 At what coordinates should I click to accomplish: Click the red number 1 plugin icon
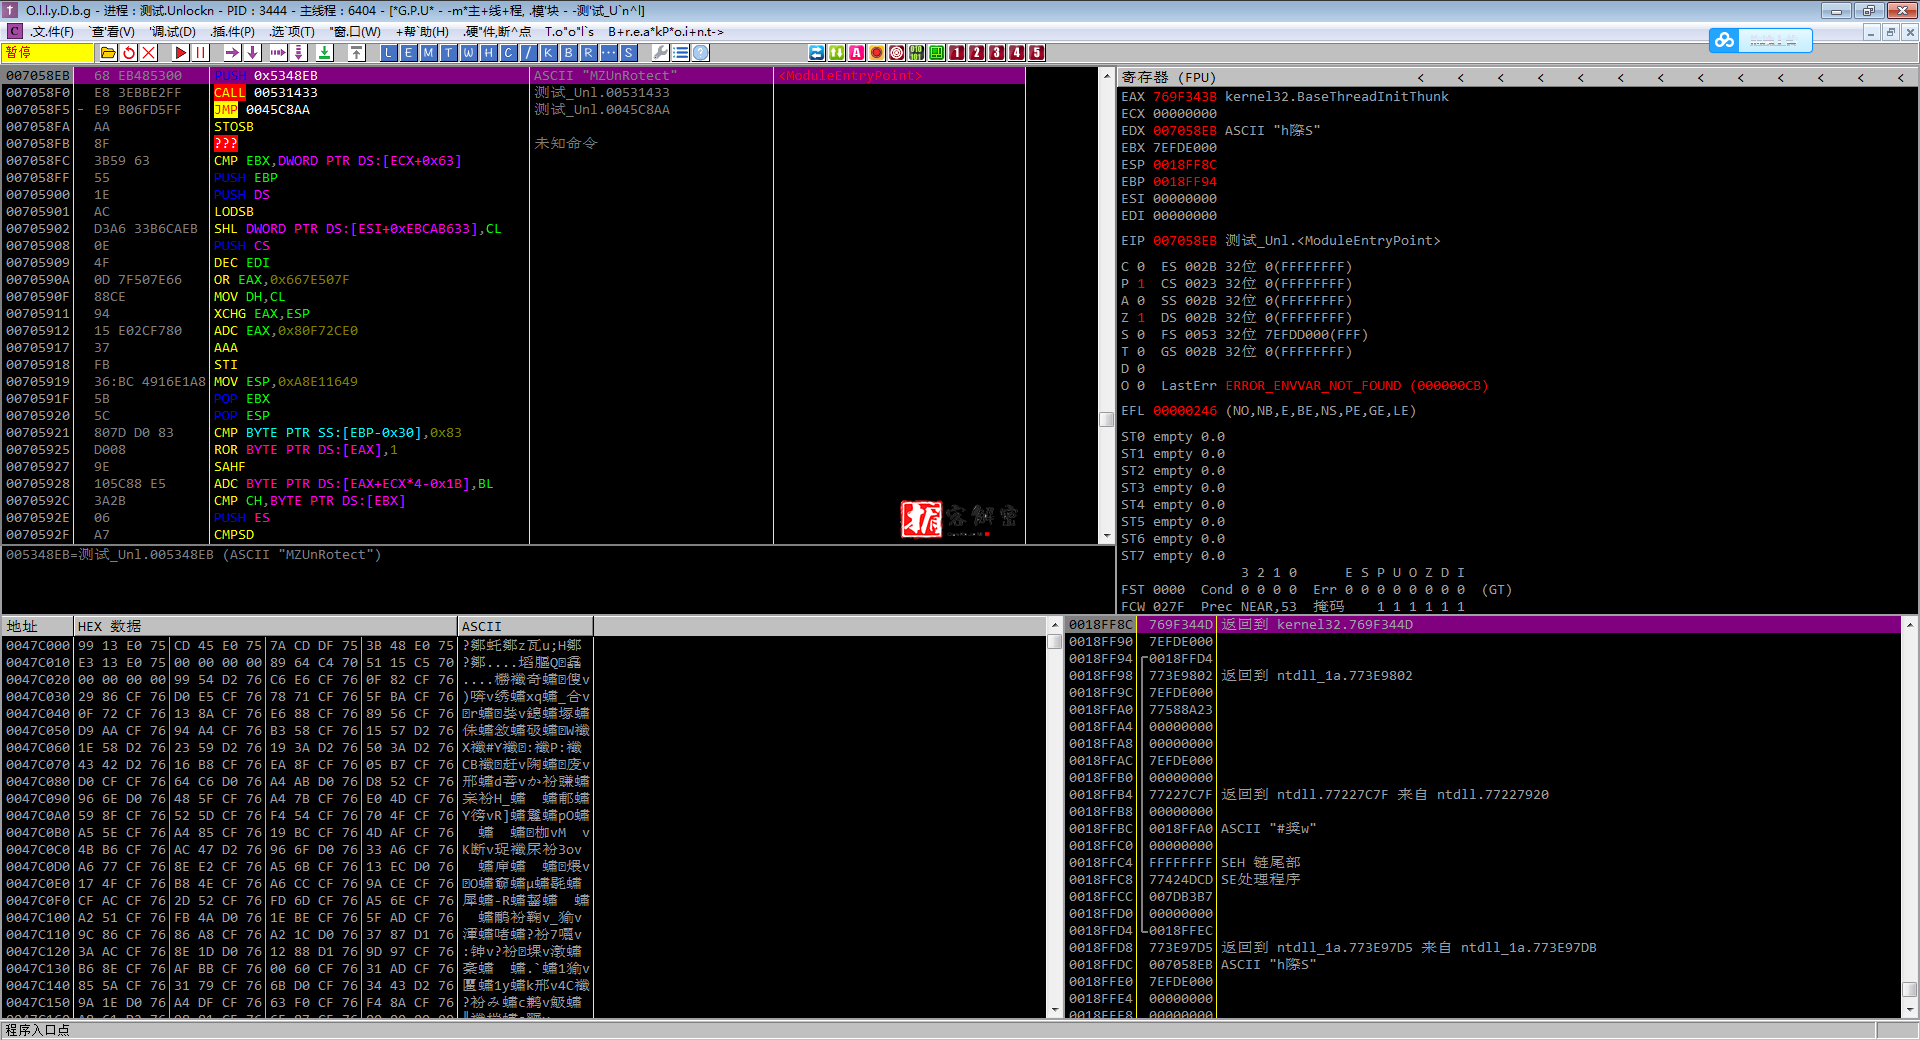tap(957, 53)
